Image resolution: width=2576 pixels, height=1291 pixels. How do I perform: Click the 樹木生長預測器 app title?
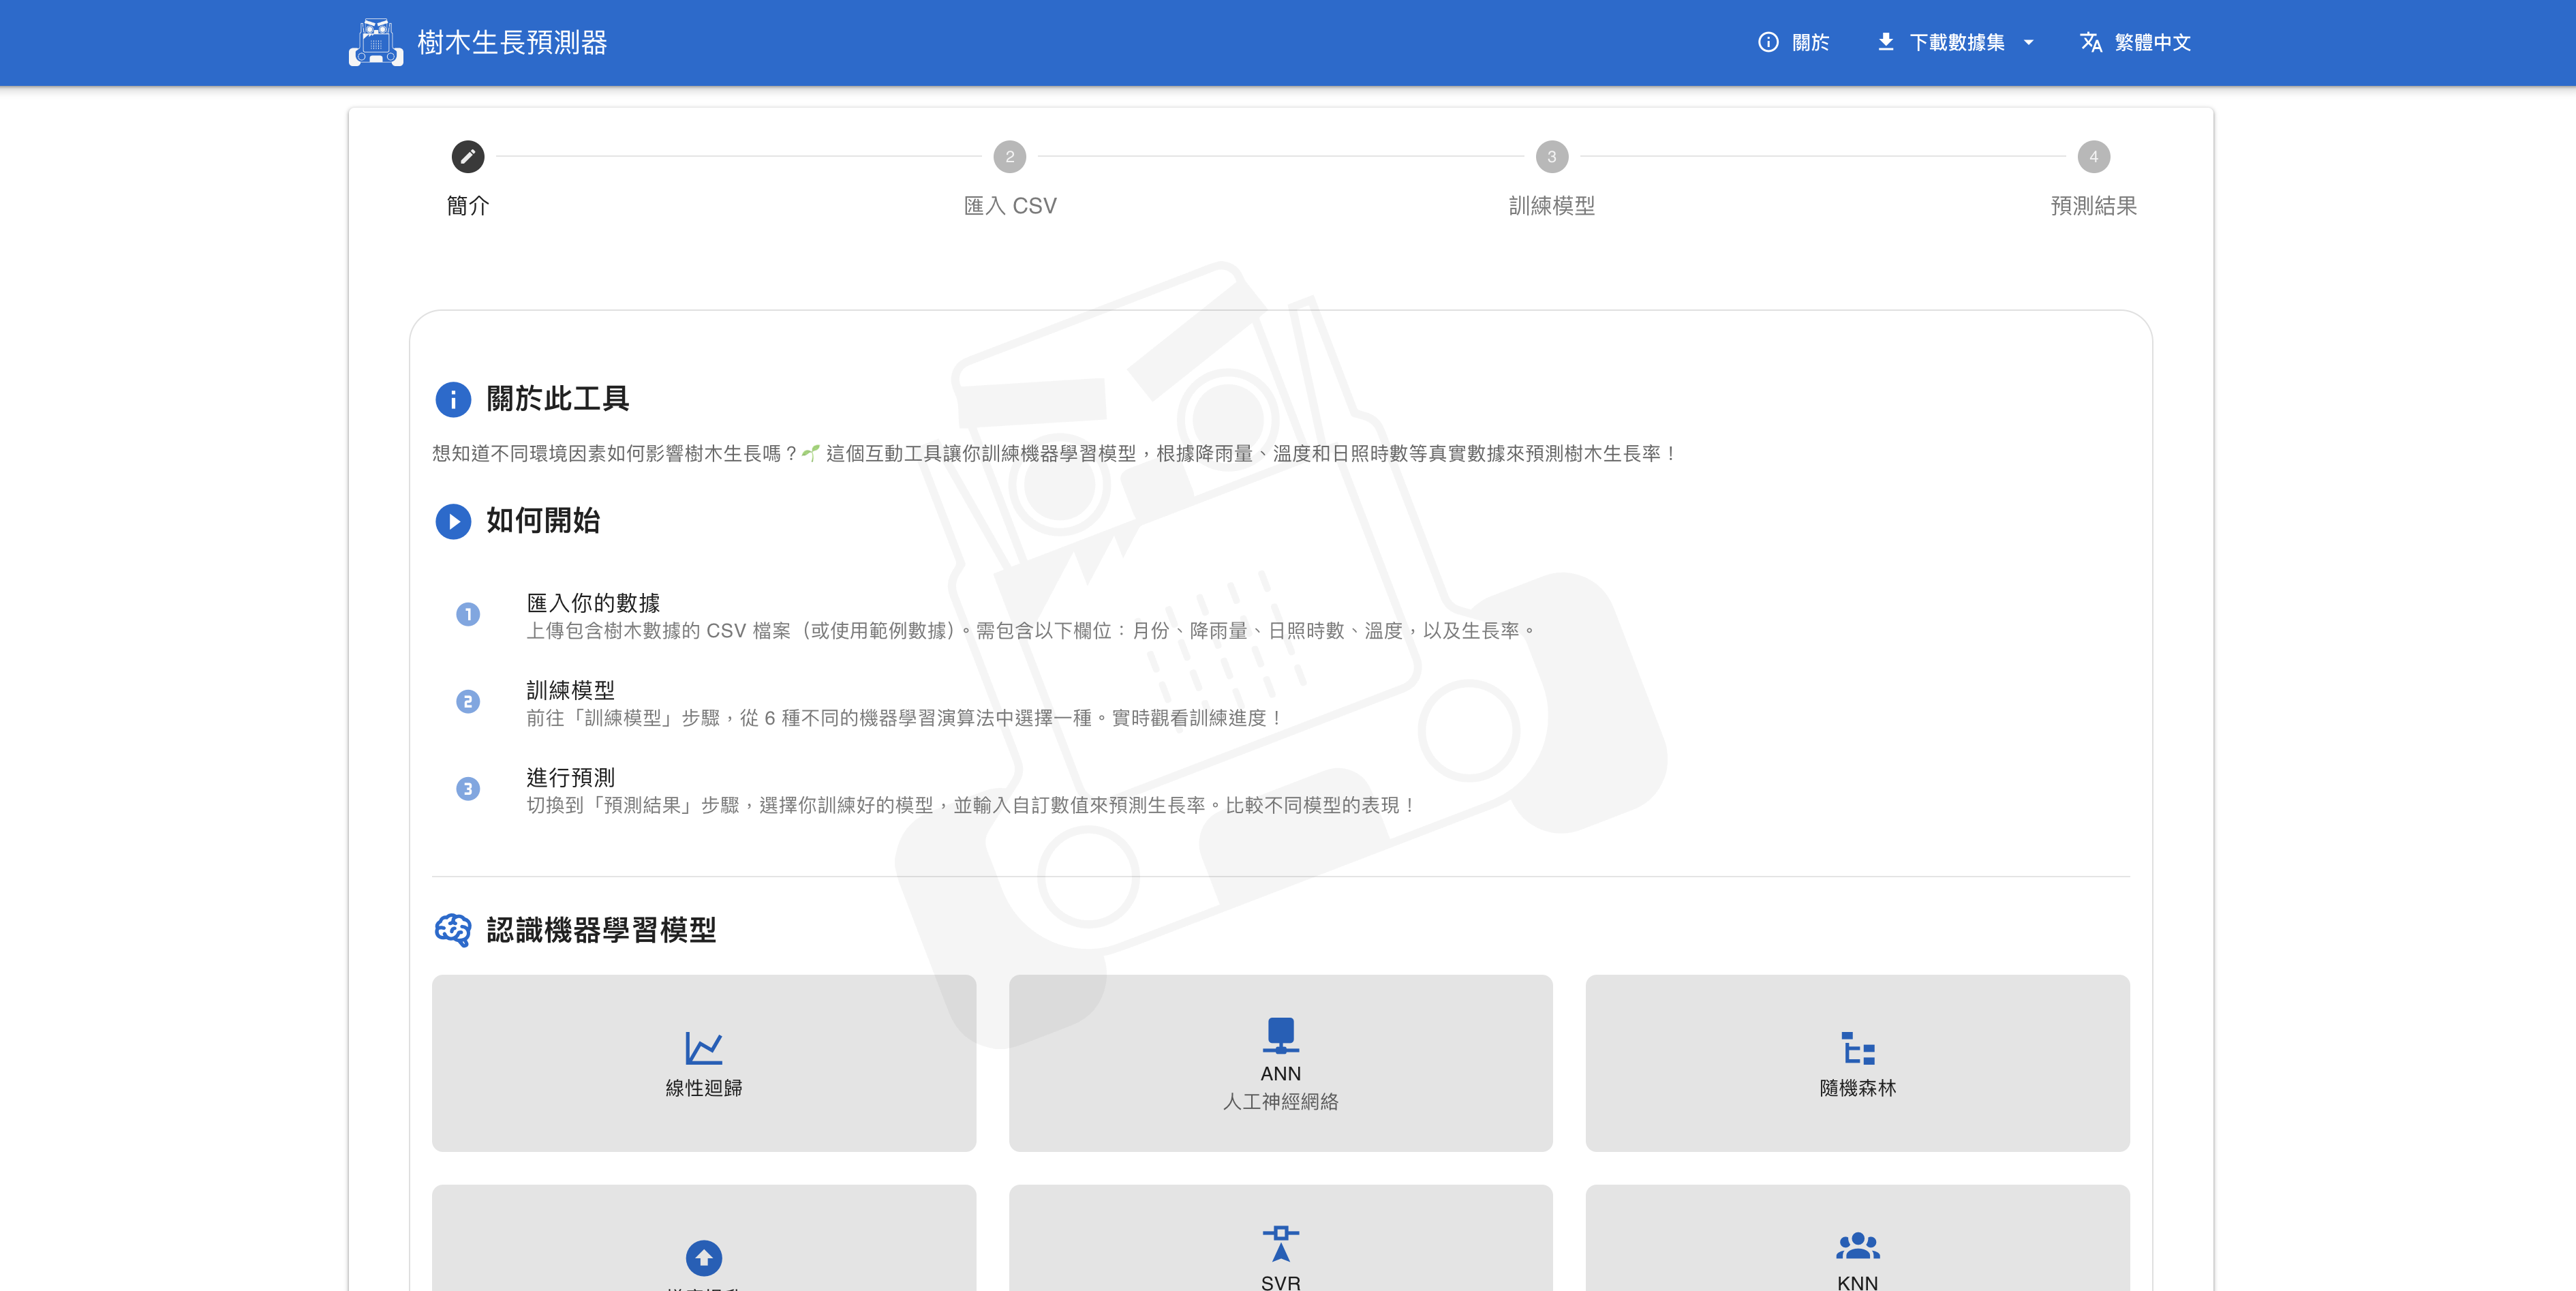pos(512,42)
